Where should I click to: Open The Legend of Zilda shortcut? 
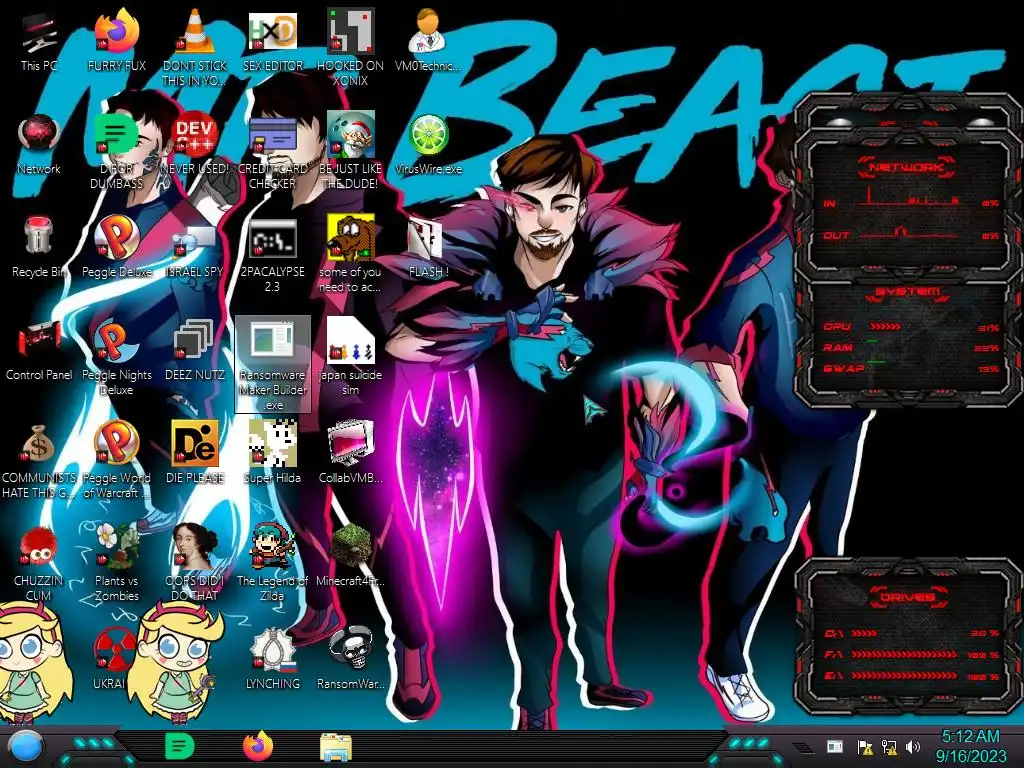pyautogui.click(x=272, y=563)
